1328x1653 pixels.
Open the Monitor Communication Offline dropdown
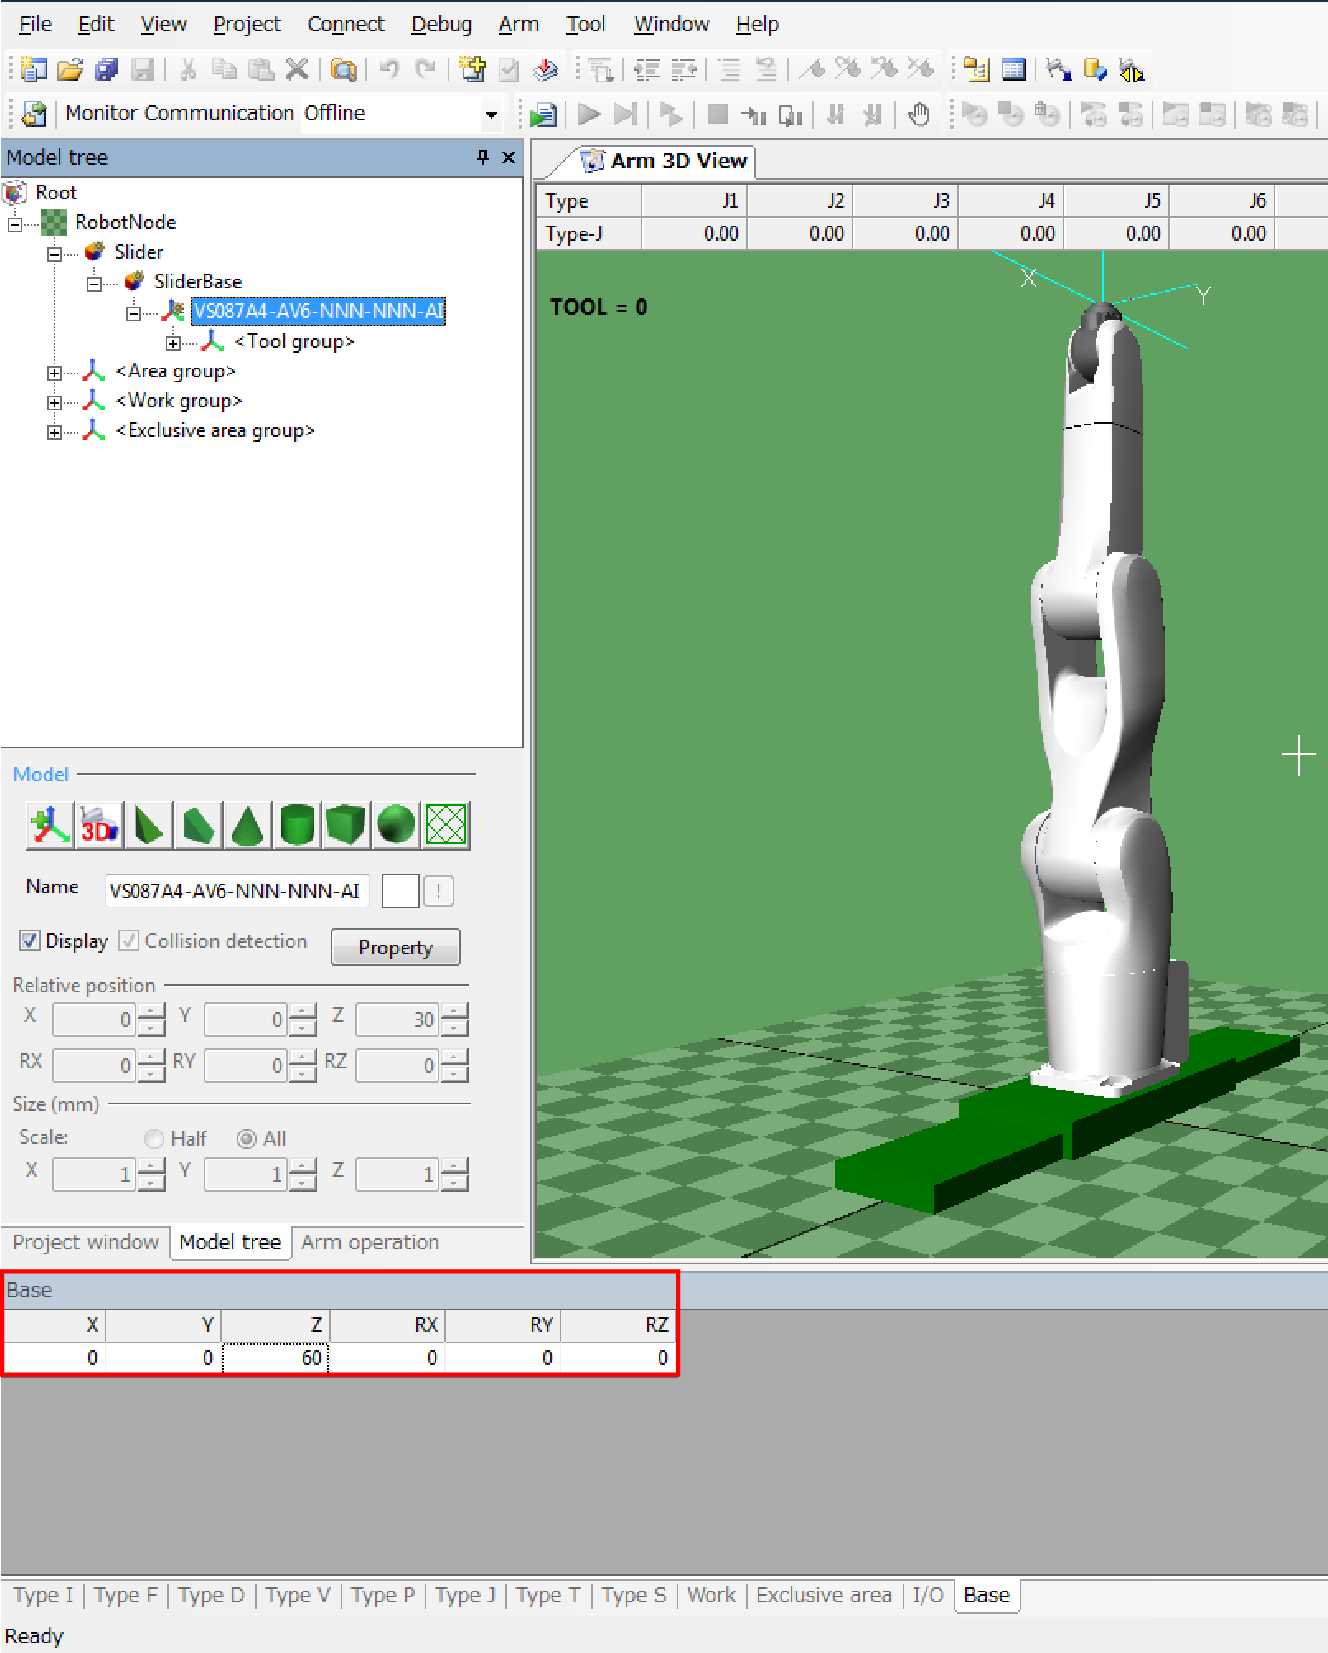tap(491, 114)
